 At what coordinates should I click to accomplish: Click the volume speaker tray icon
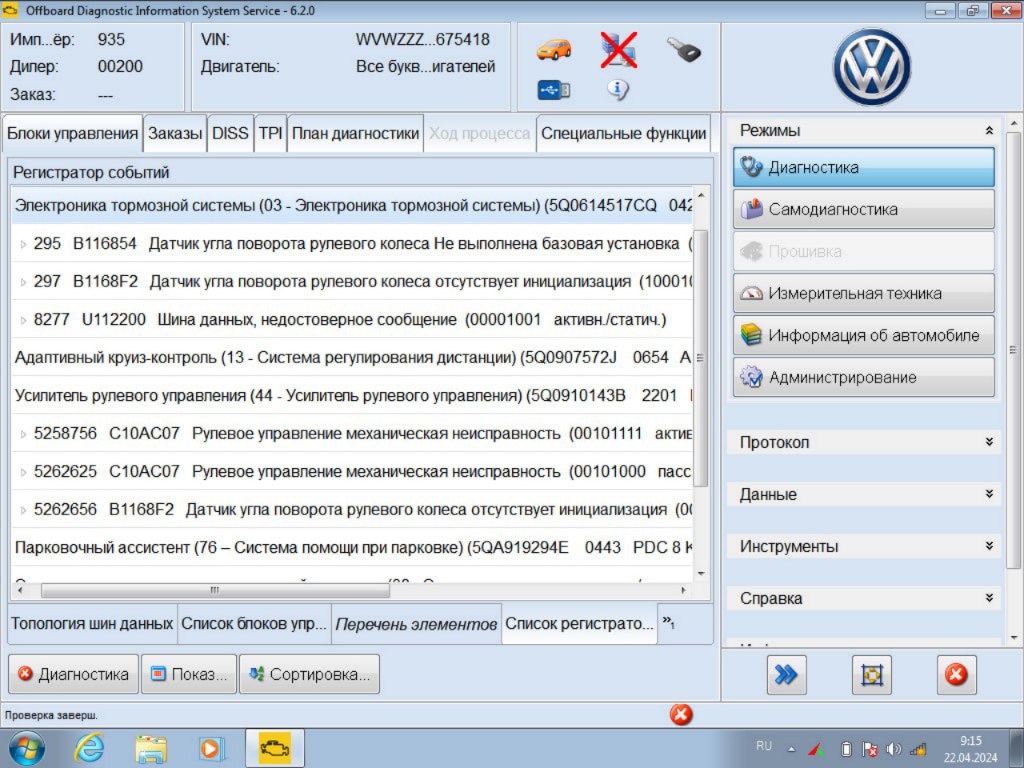point(893,750)
